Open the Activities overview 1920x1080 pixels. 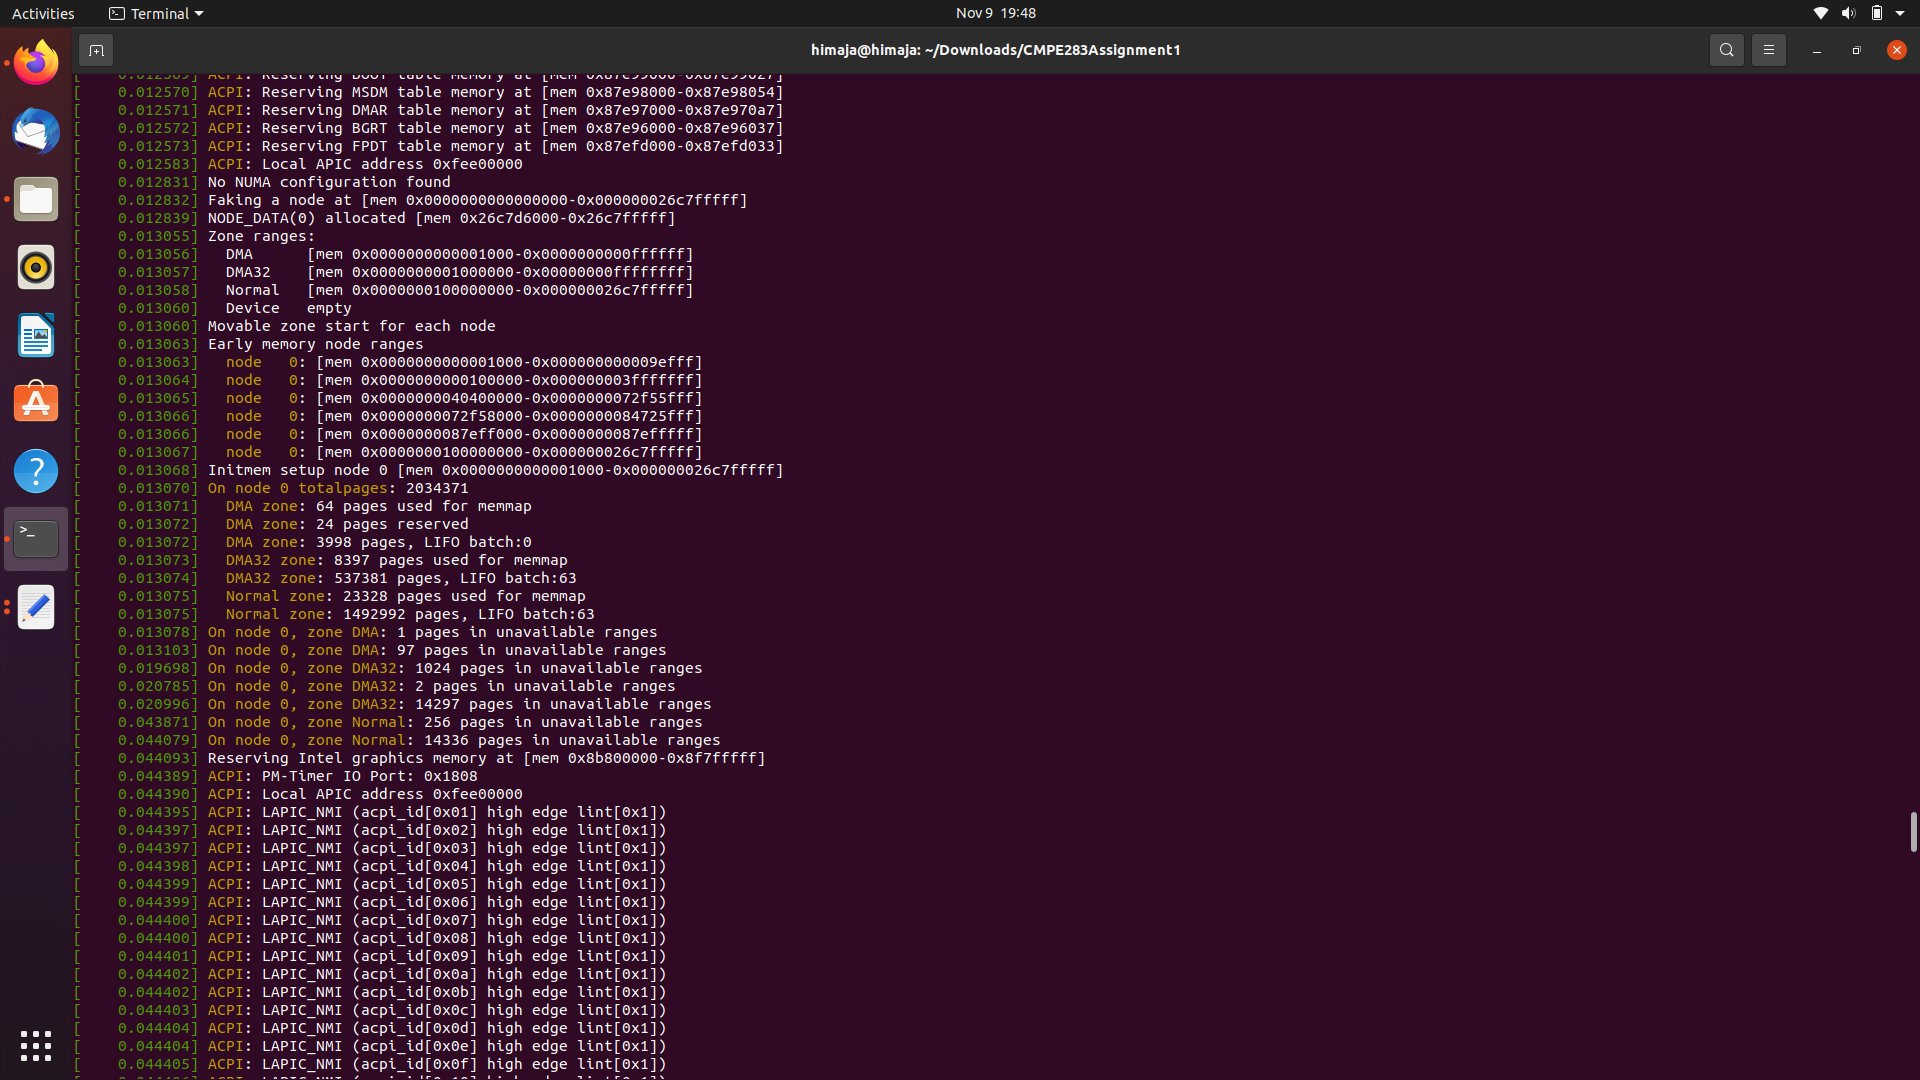coord(43,13)
